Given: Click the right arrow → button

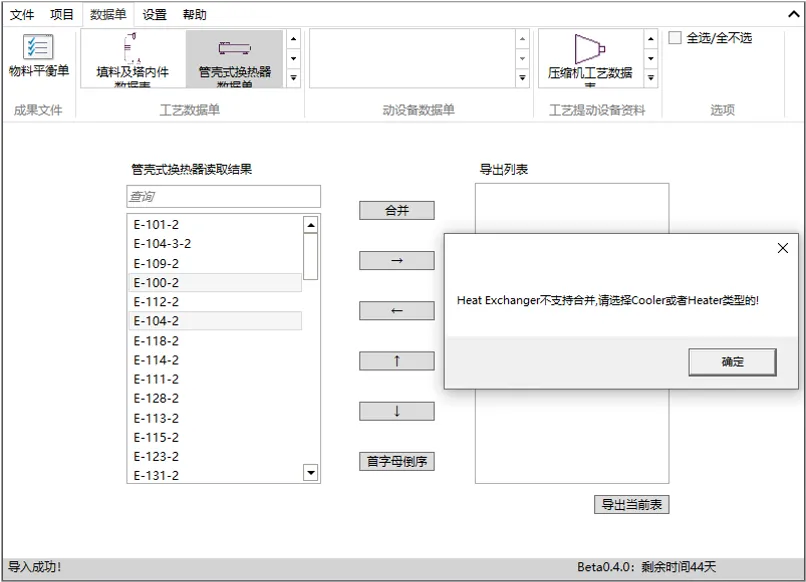Looking at the screenshot, I should pos(396,261).
